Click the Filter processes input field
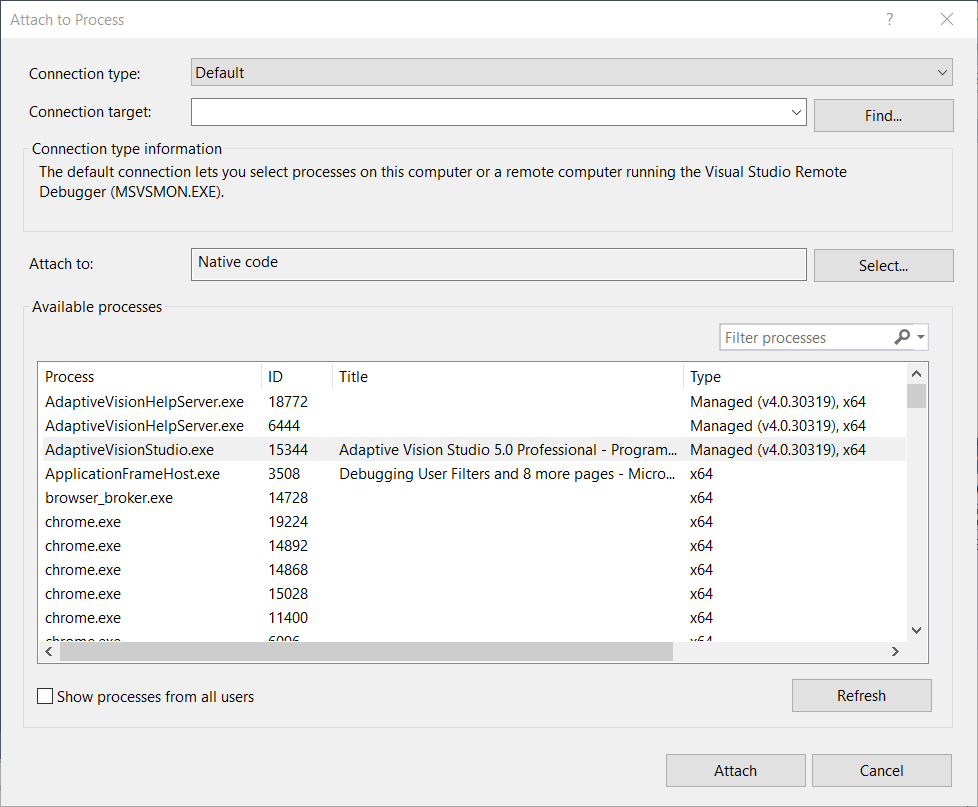Screen dimensions: 978x807 tap(803, 337)
